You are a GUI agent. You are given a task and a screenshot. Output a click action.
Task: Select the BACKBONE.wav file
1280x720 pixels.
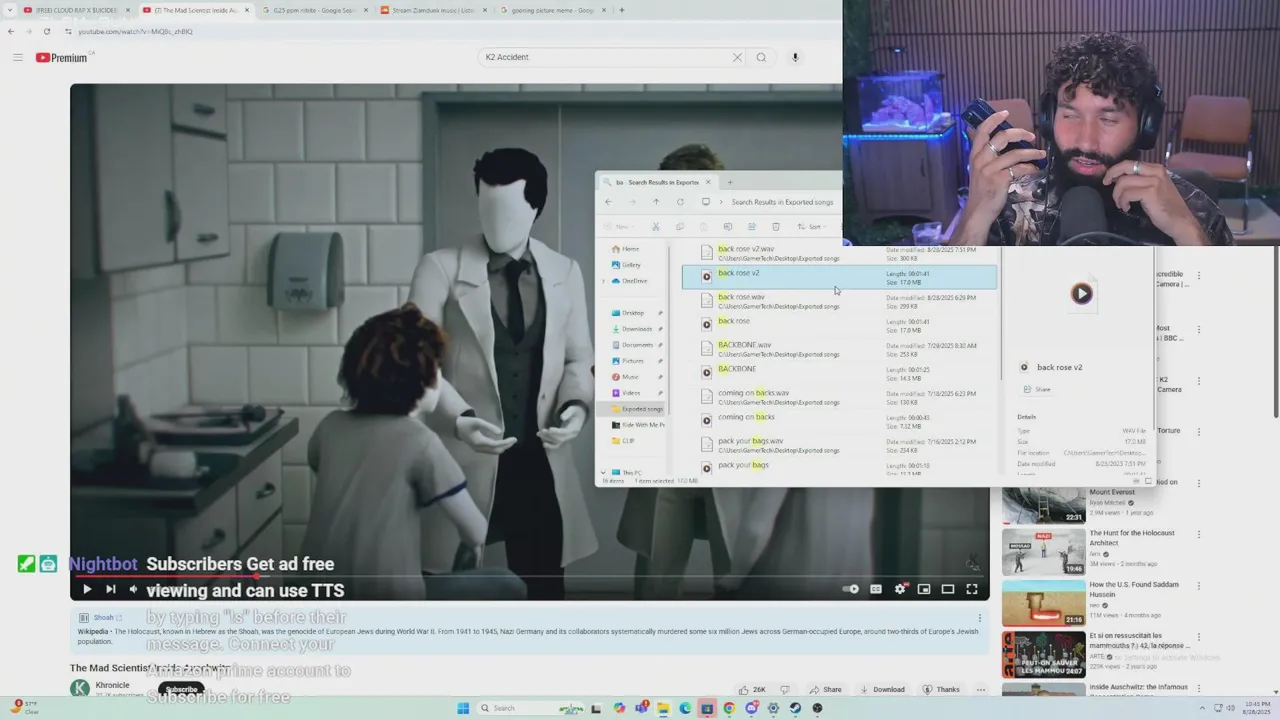coord(840,349)
